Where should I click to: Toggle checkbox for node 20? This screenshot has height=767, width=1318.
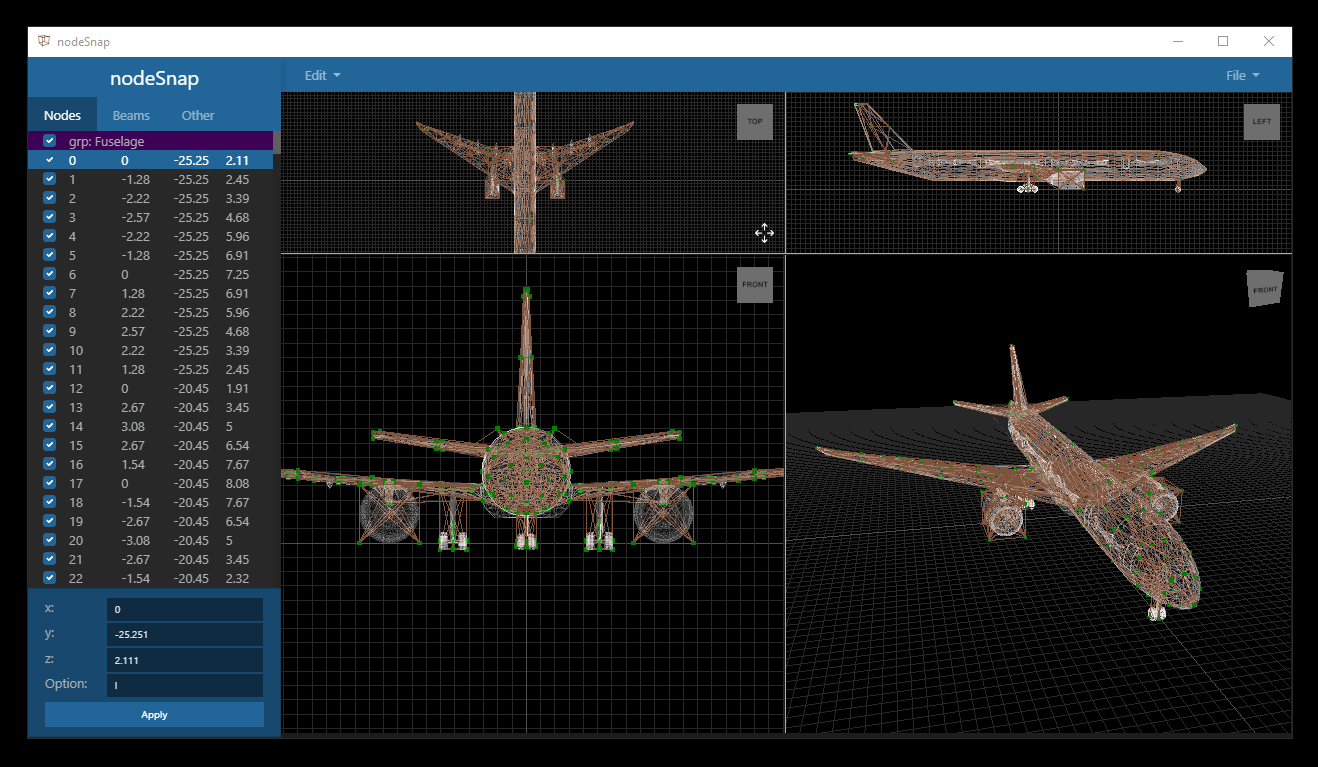click(50, 540)
